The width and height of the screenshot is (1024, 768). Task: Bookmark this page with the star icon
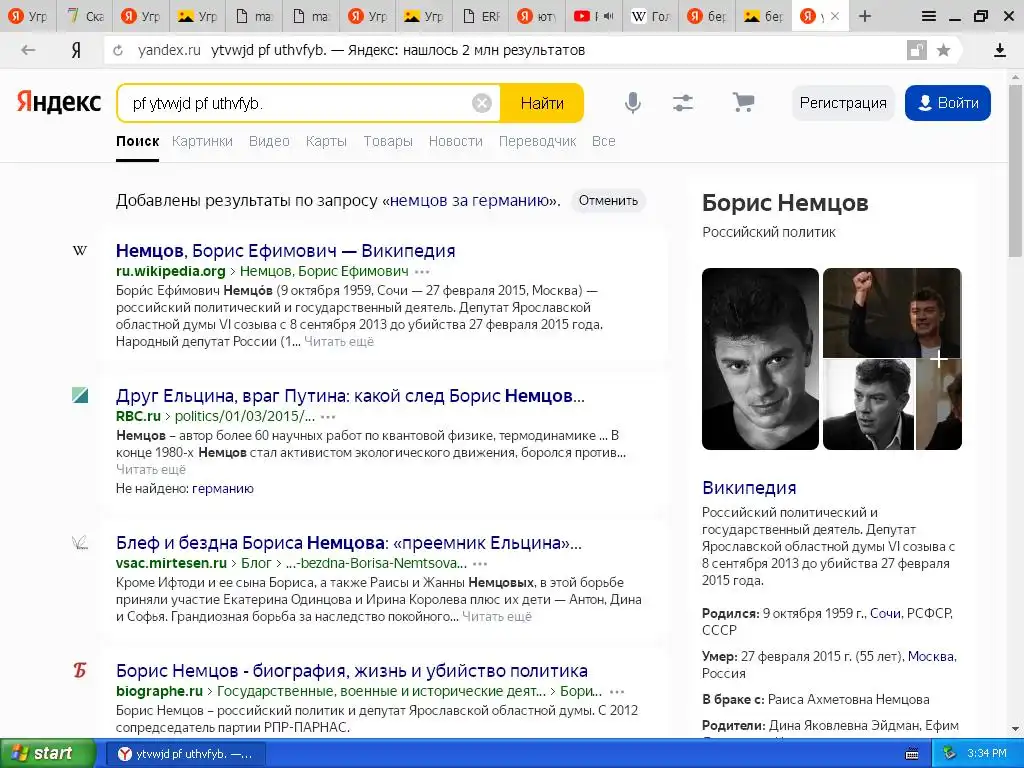943,50
